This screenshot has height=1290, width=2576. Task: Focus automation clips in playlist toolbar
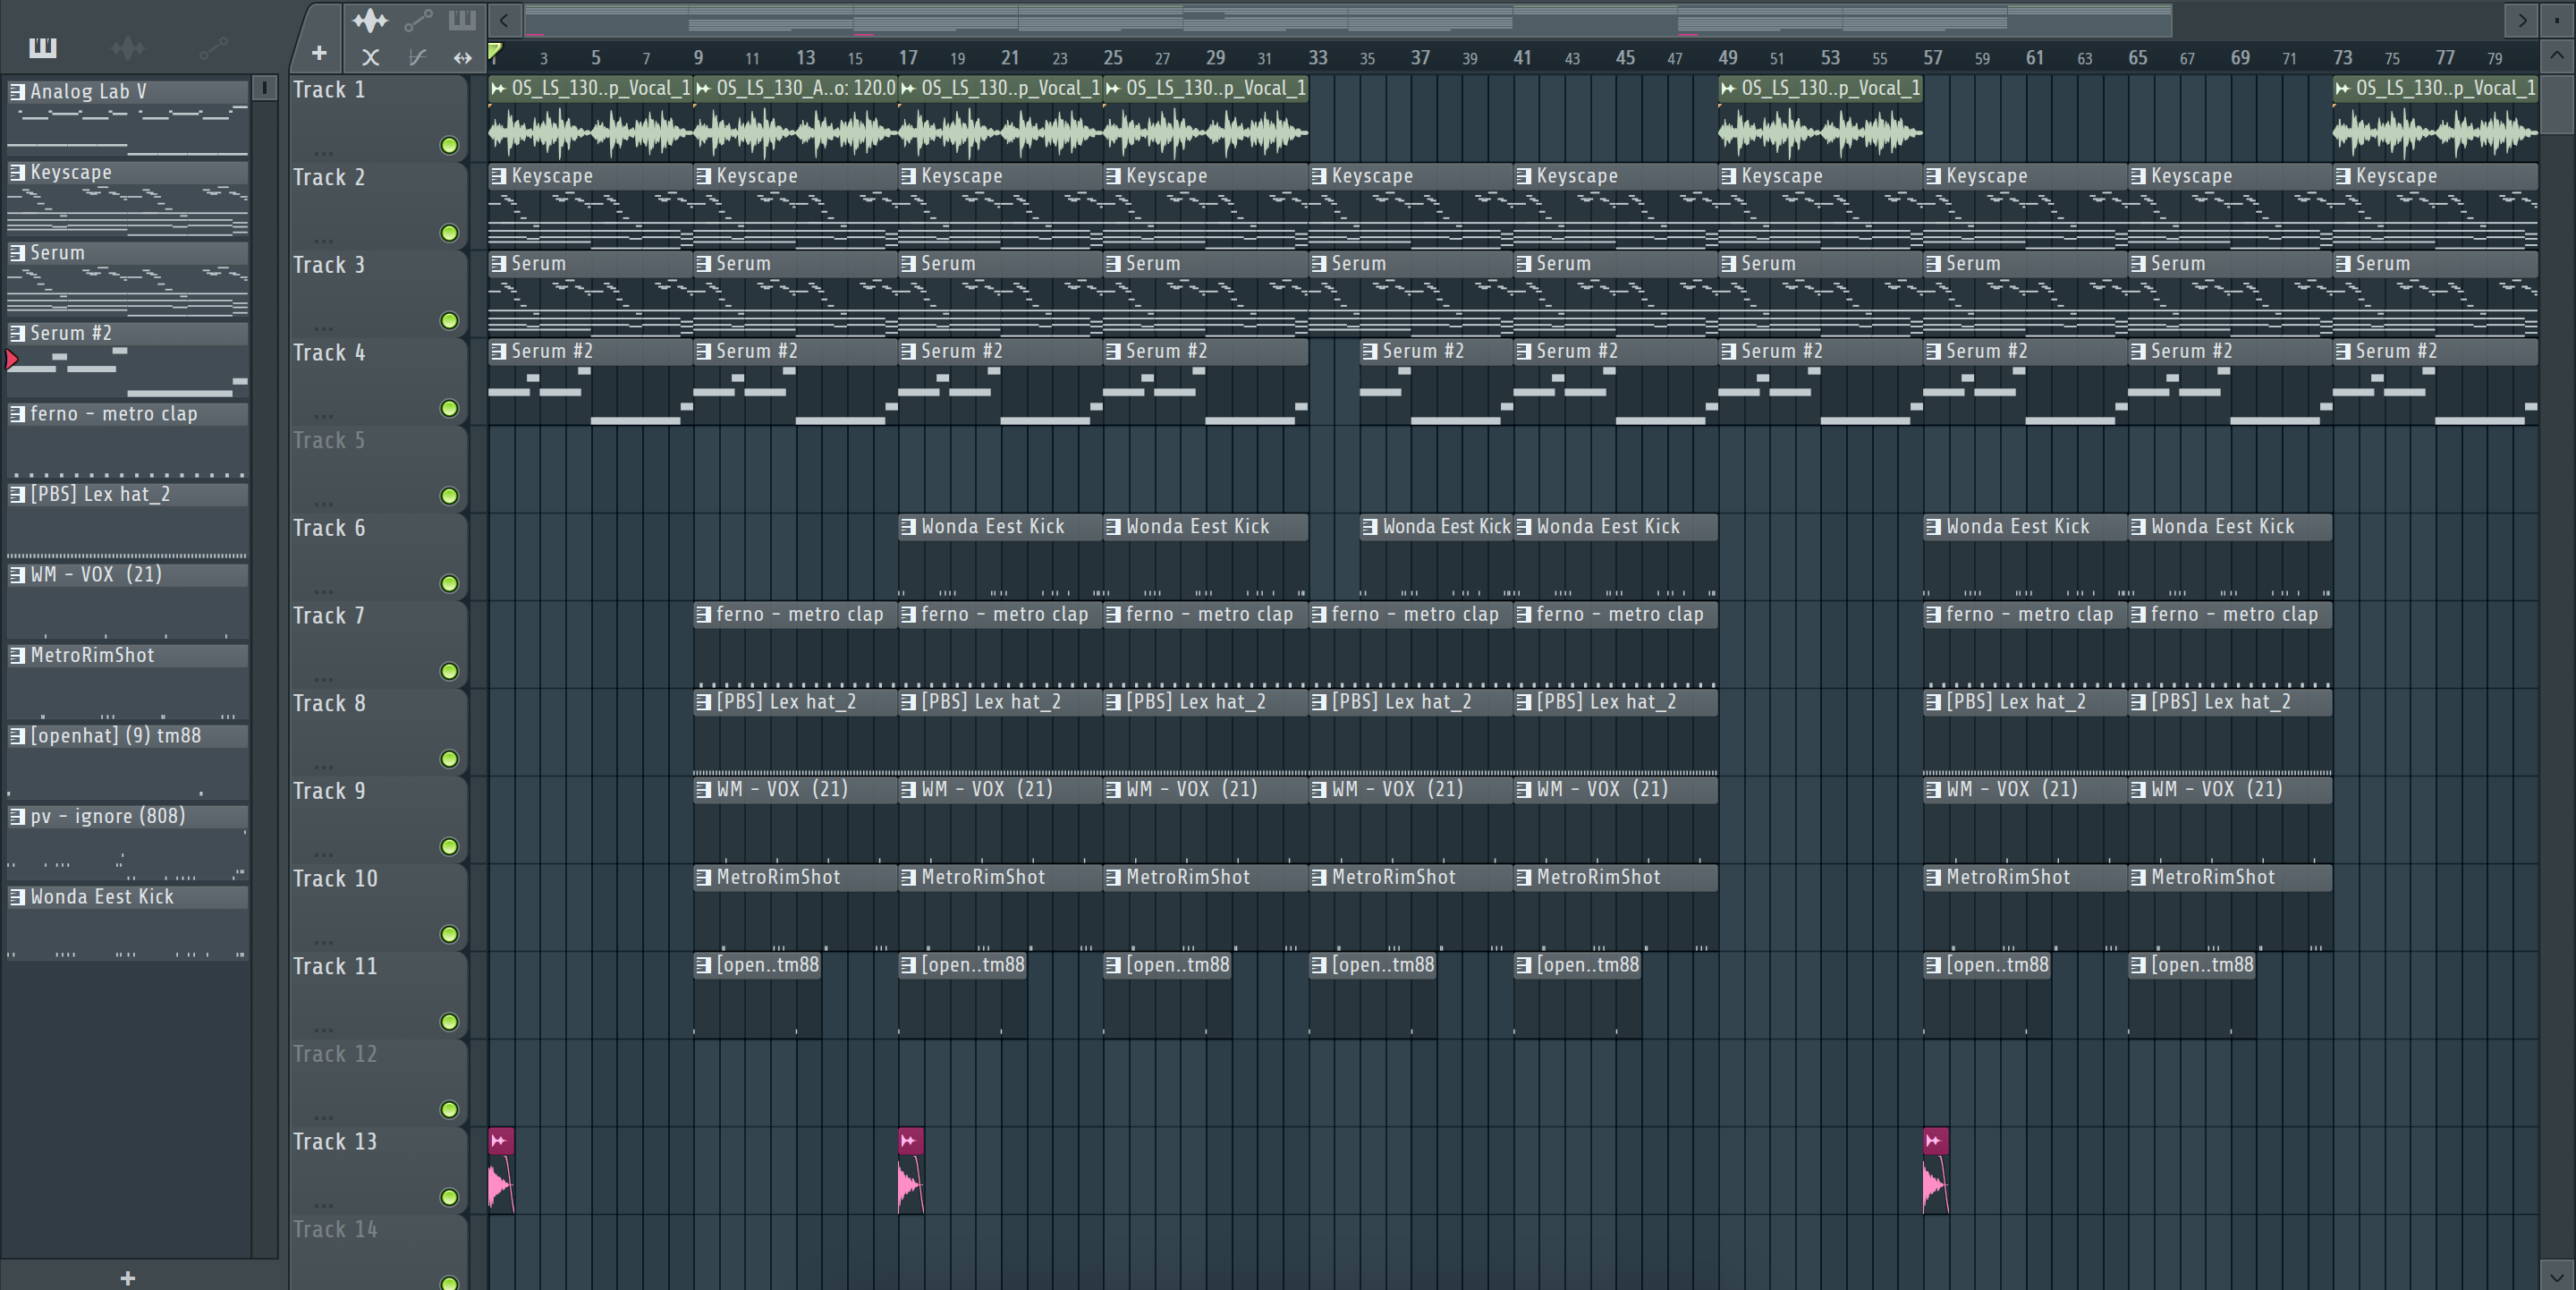pyautogui.click(x=418, y=19)
